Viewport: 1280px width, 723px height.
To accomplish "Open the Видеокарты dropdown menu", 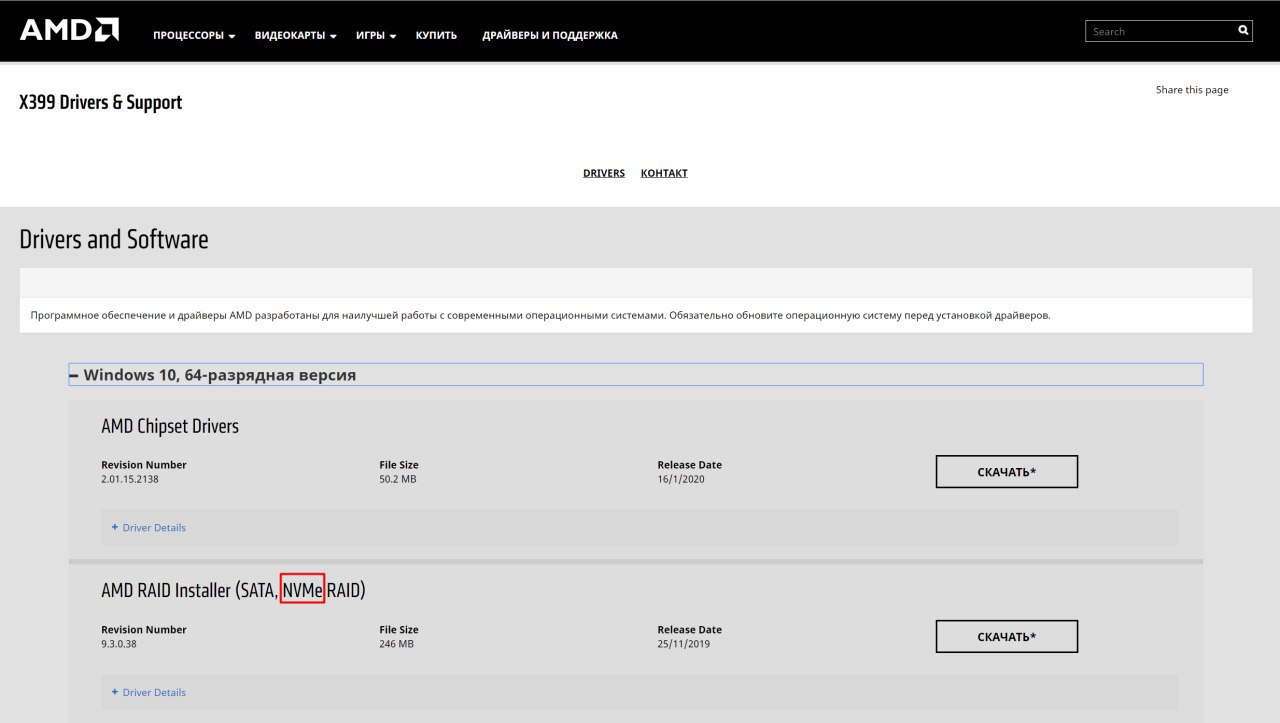I will click(295, 35).
